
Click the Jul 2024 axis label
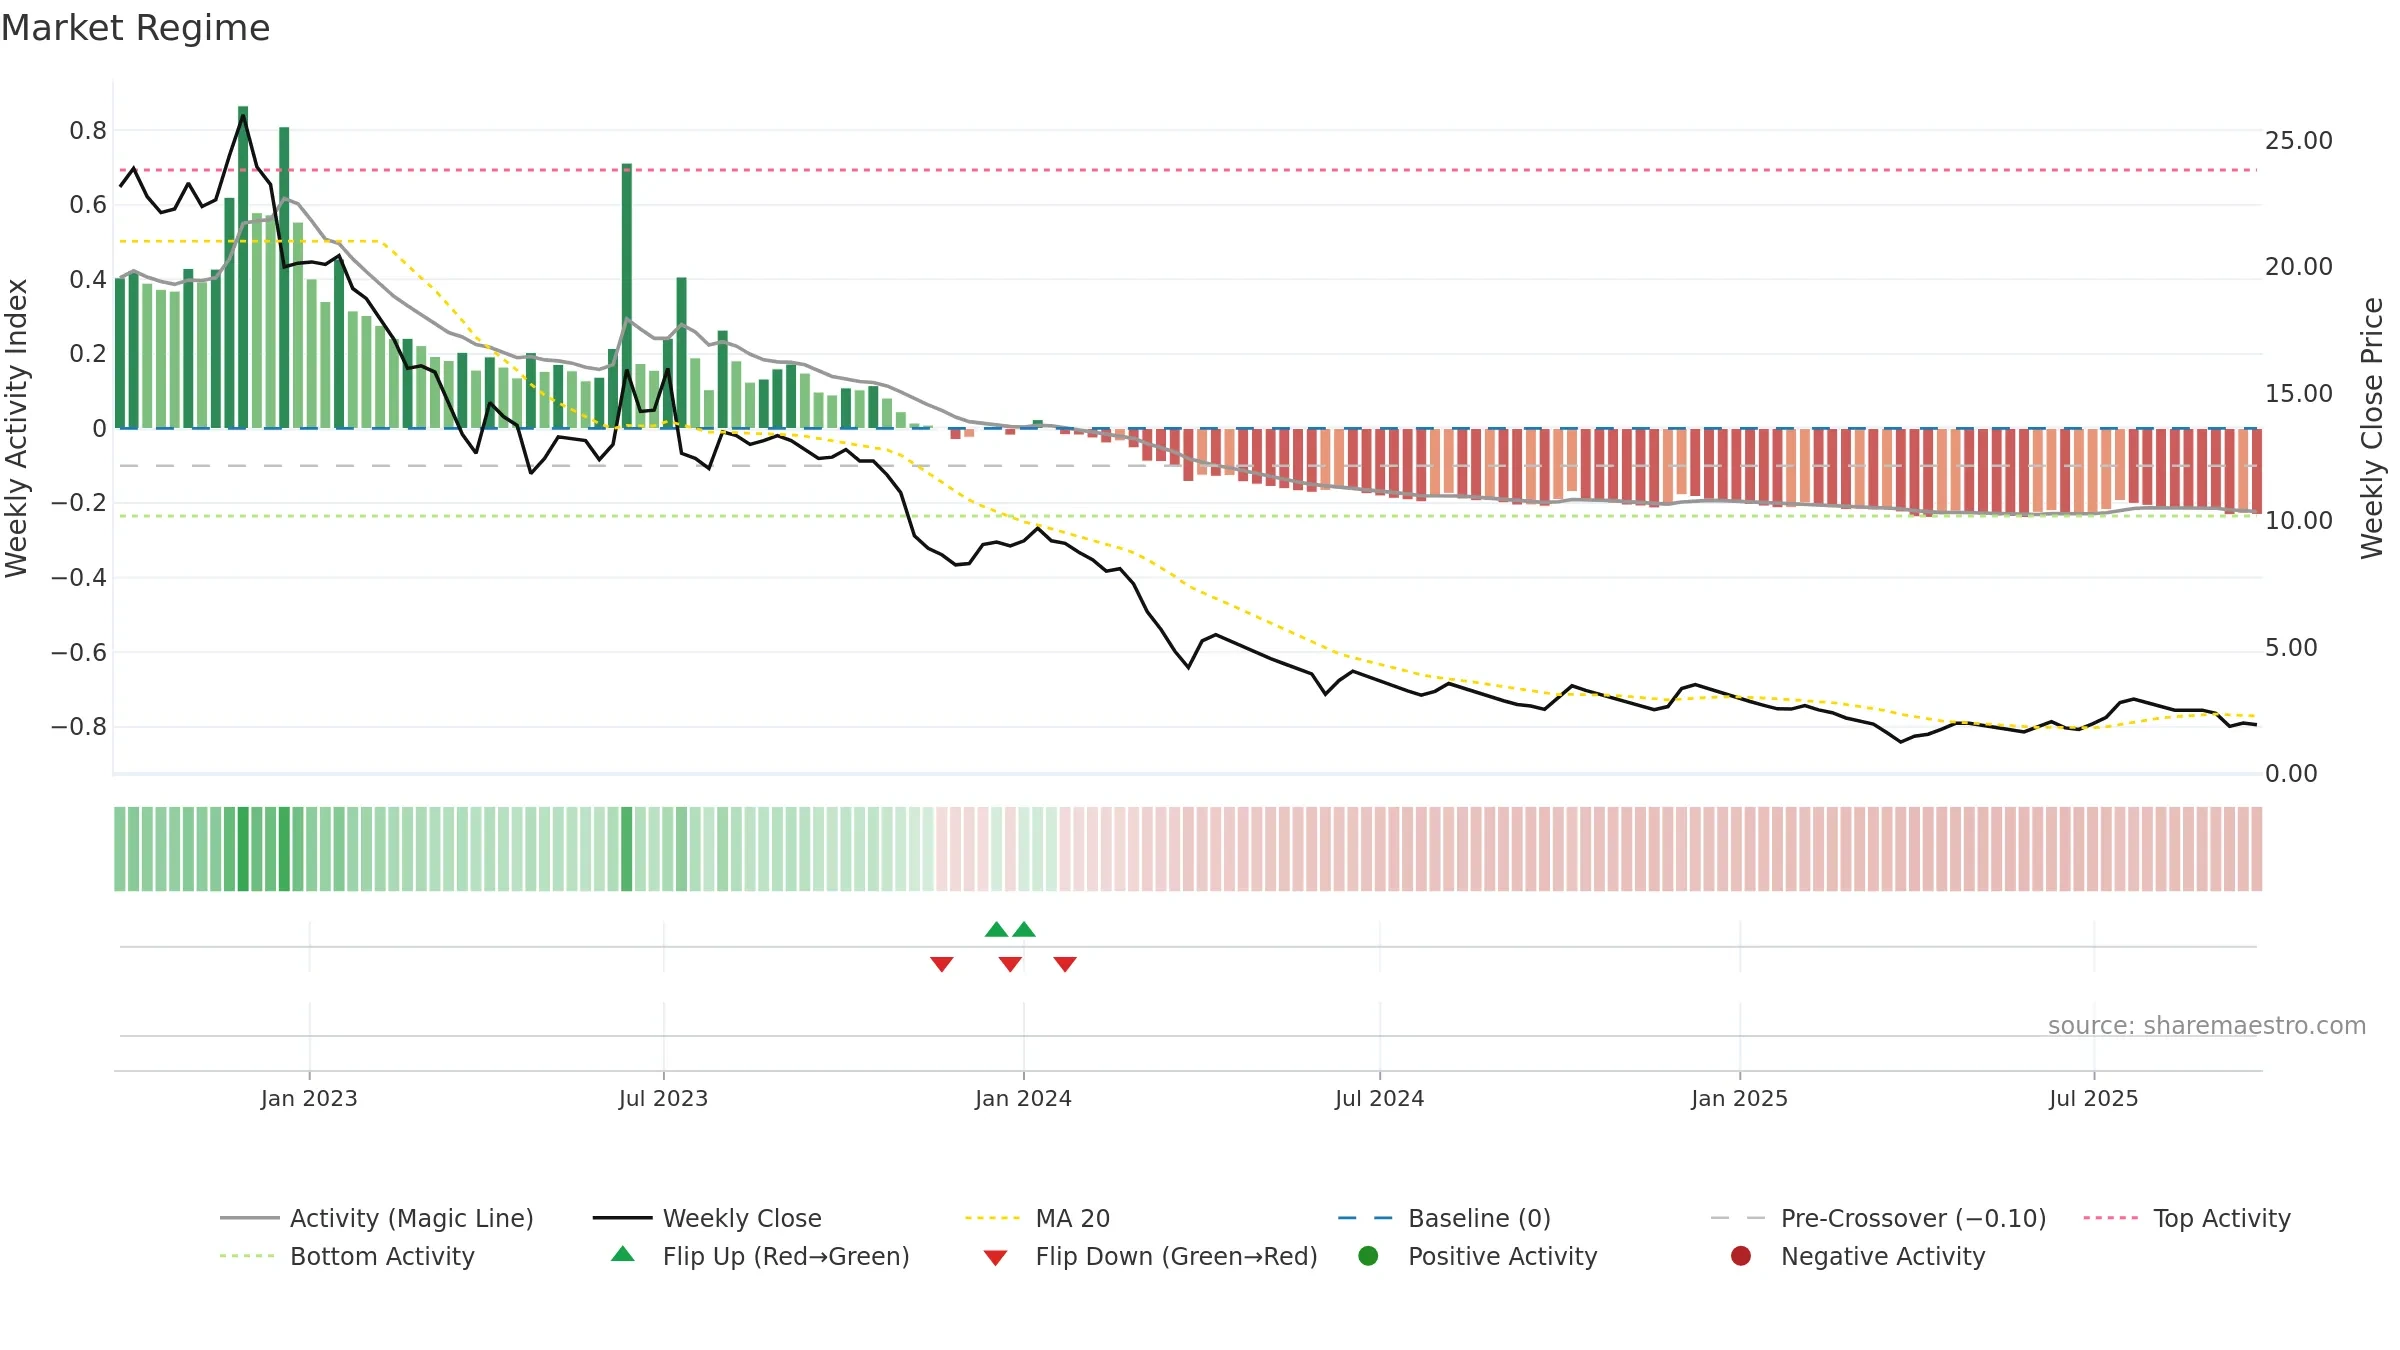(x=1379, y=1098)
